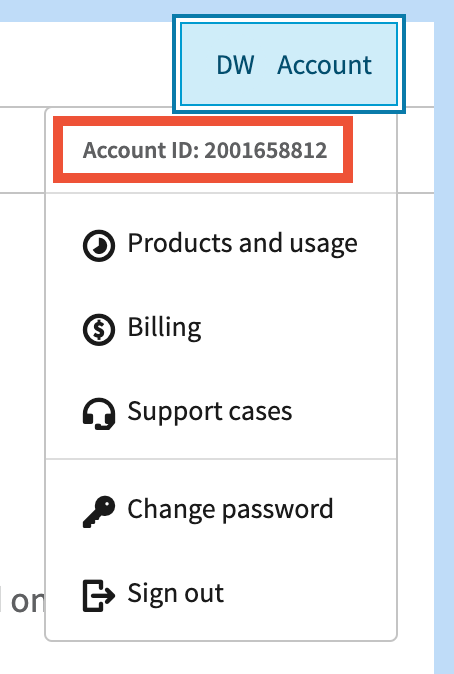Click the Sign out arrow icon
This screenshot has width=454, height=674.
98,595
